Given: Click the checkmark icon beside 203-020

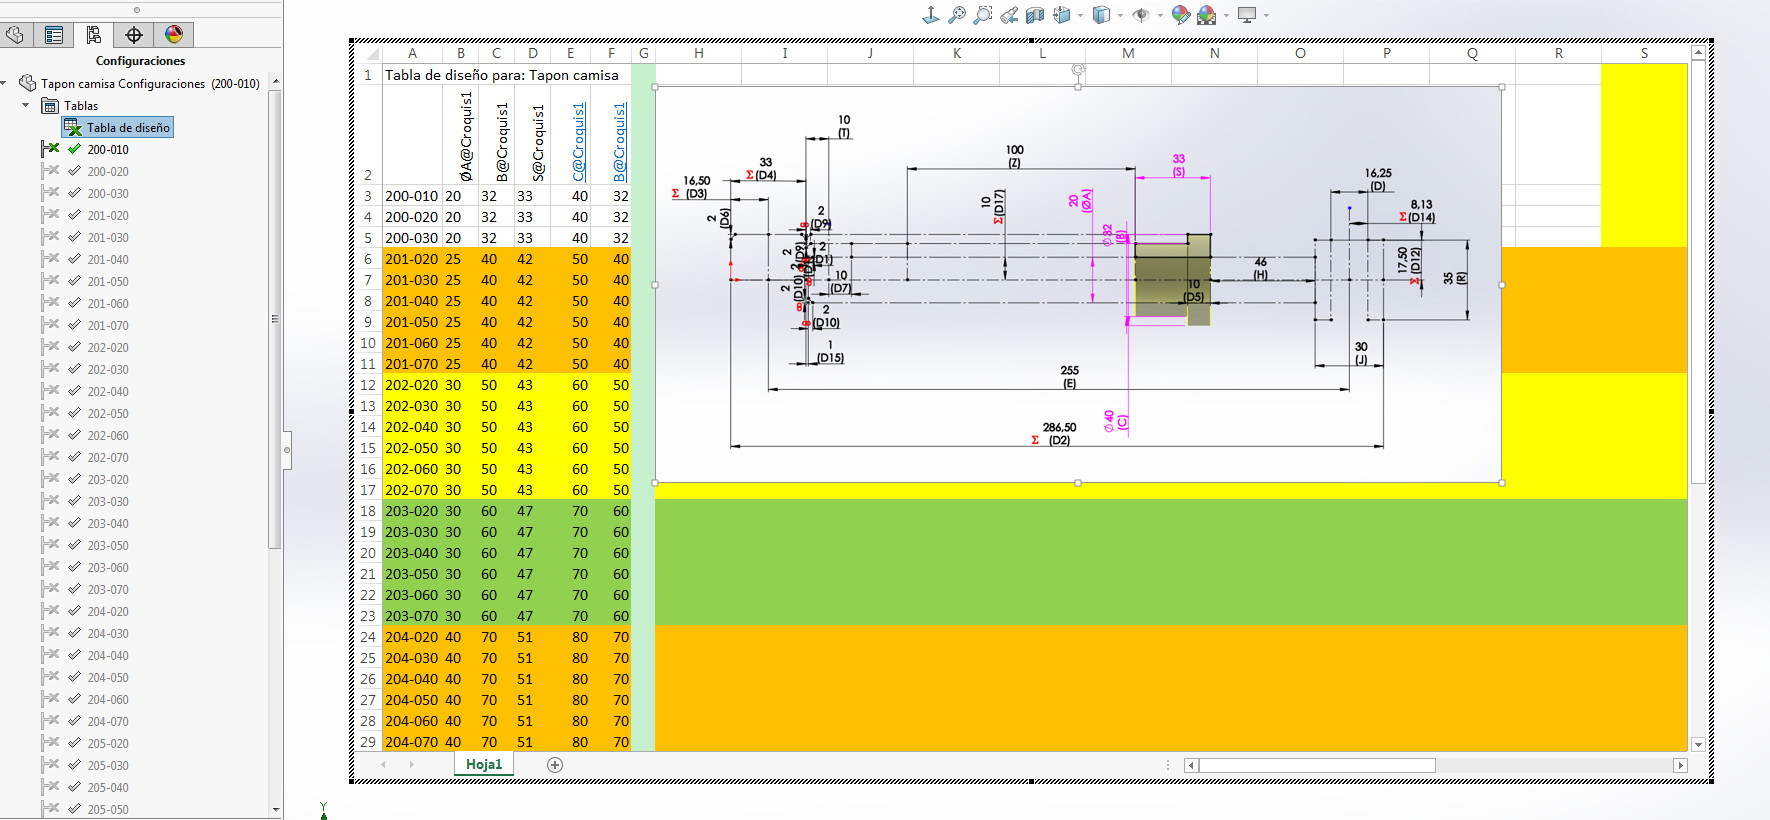Looking at the screenshot, I should click(74, 479).
